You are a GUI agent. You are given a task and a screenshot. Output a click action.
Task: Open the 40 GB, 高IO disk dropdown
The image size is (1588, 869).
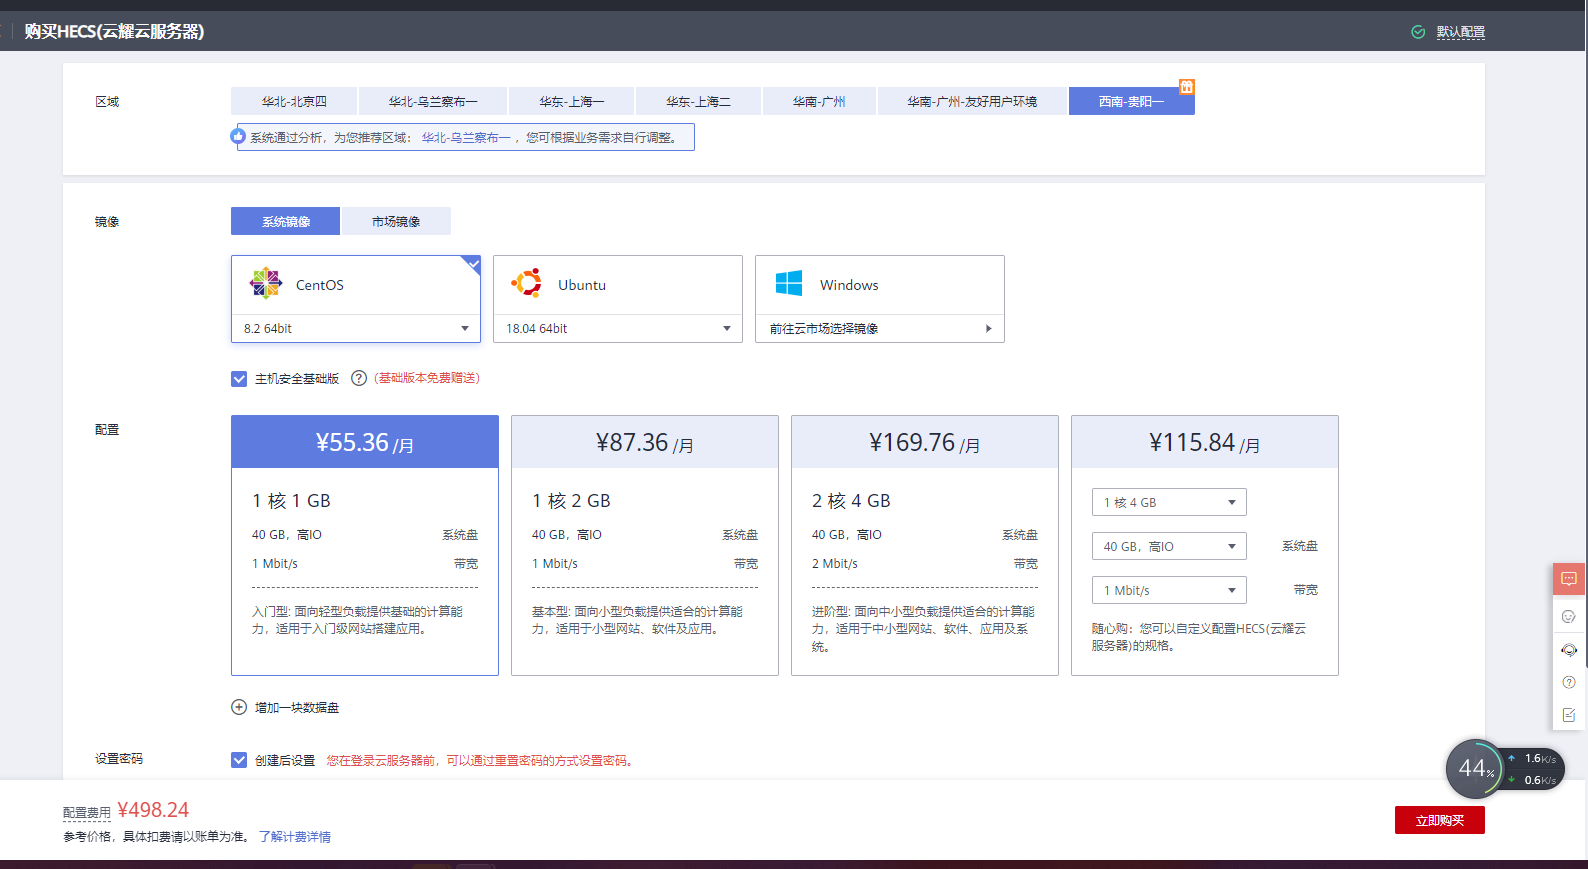tap(1169, 546)
